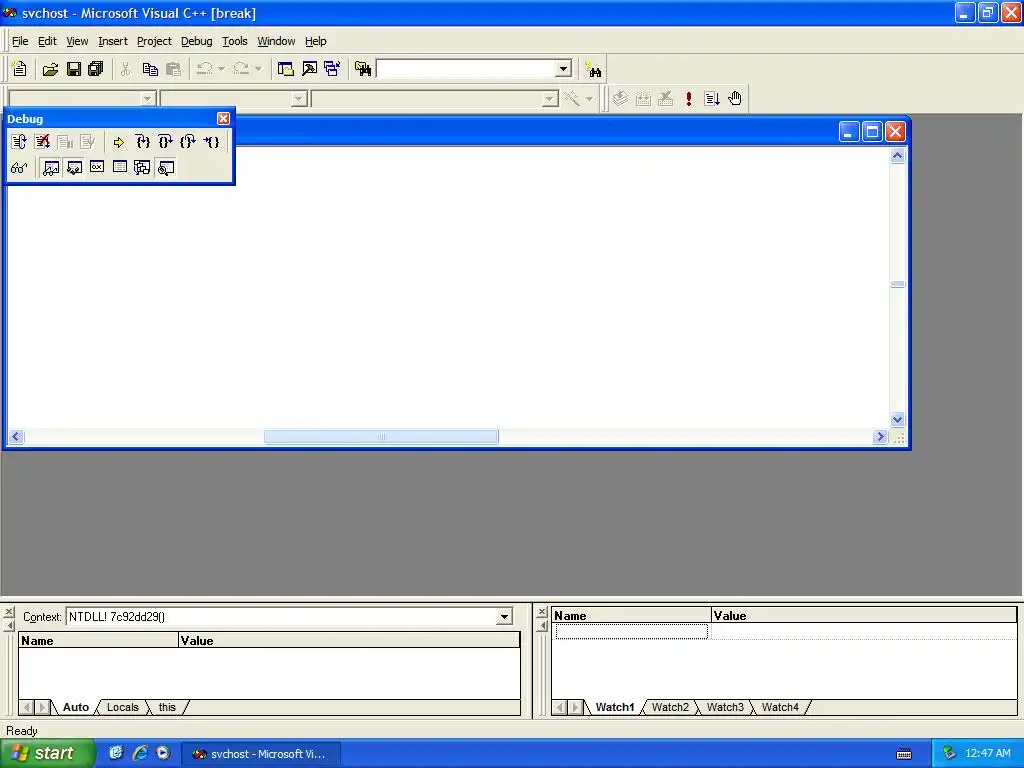This screenshot has height=768, width=1024.
Task: Click the scroll-down arrow of the disassembly window
Action: 897,420
